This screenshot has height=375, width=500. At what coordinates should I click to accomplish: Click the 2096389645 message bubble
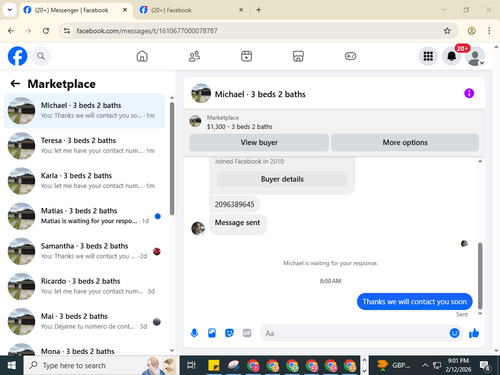pyautogui.click(x=234, y=204)
